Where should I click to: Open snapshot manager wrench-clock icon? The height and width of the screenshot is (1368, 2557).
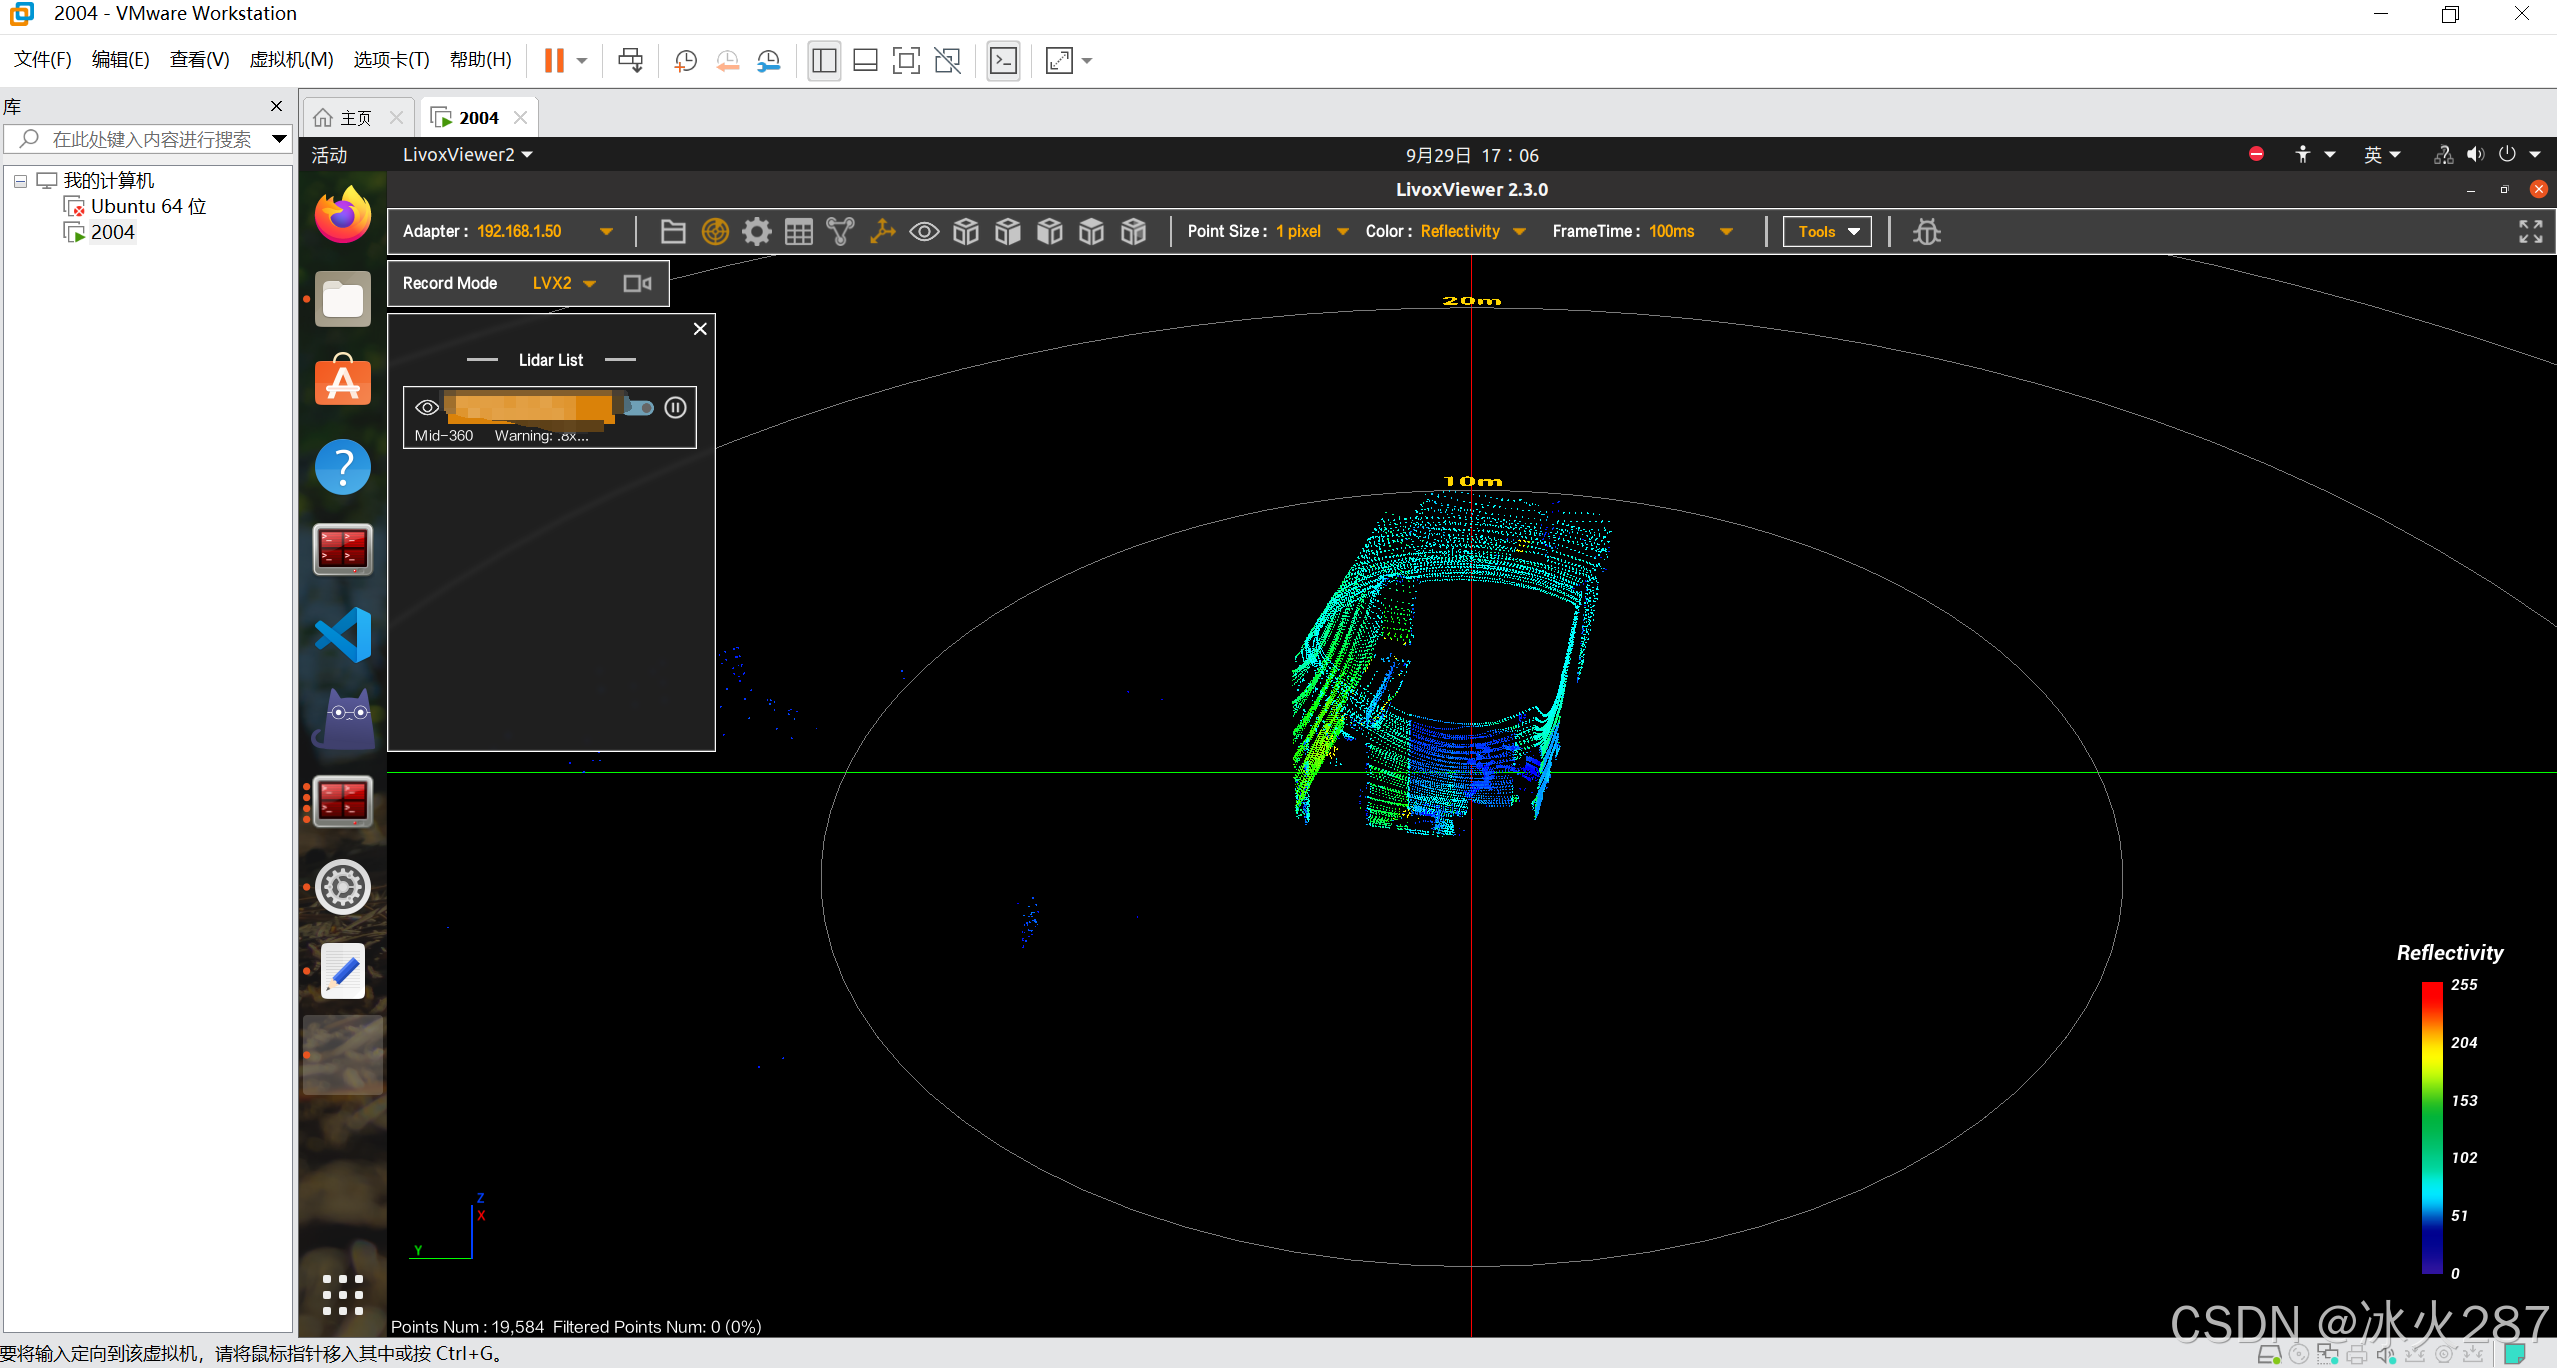point(768,61)
